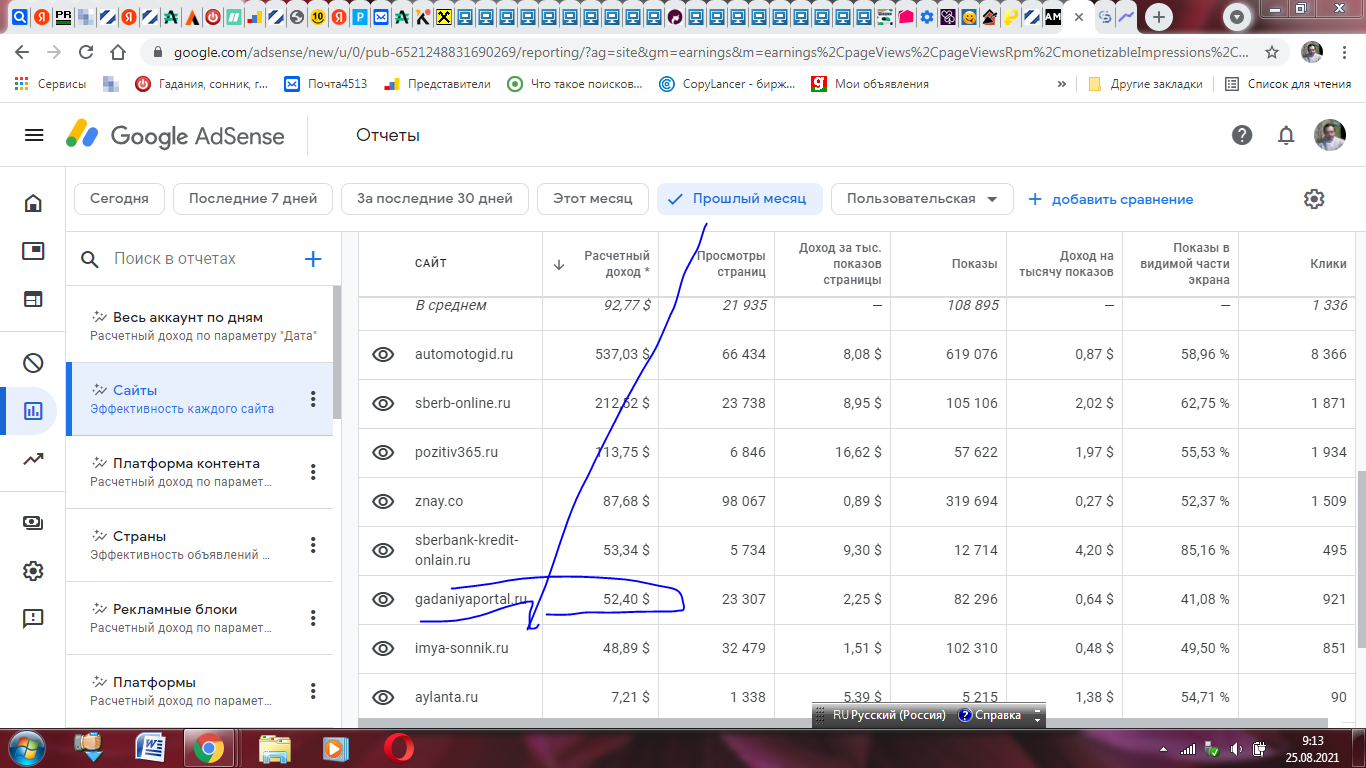Viewport: 1366px width, 768px height.
Task: Open the folder icon in taskbar
Action: coord(275,747)
